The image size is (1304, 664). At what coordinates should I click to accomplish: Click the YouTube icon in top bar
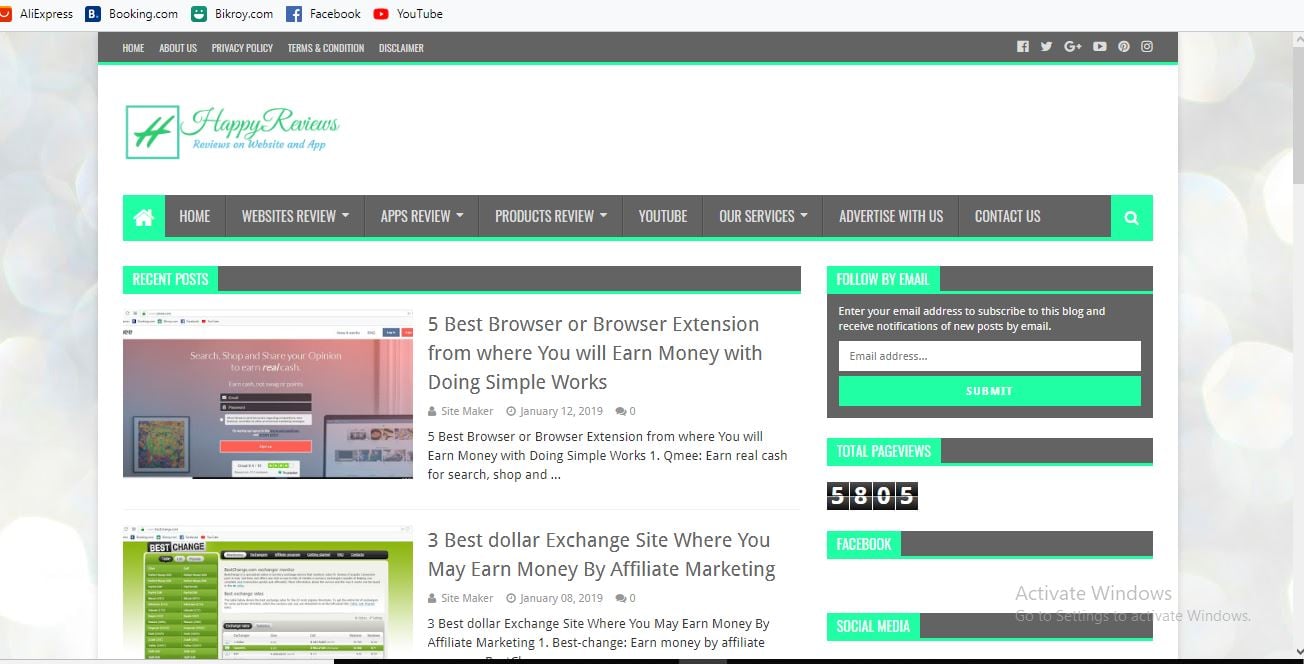pos(1099,47)
